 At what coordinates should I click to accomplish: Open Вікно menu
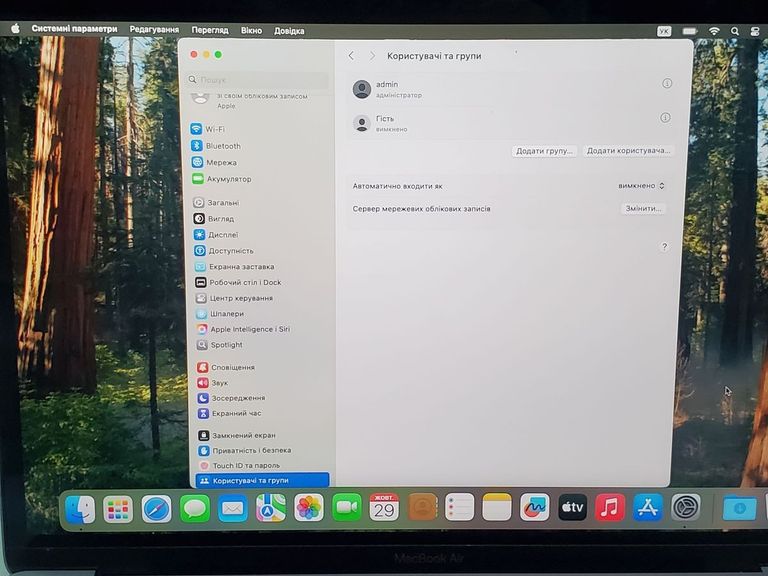tap(251, 30)
